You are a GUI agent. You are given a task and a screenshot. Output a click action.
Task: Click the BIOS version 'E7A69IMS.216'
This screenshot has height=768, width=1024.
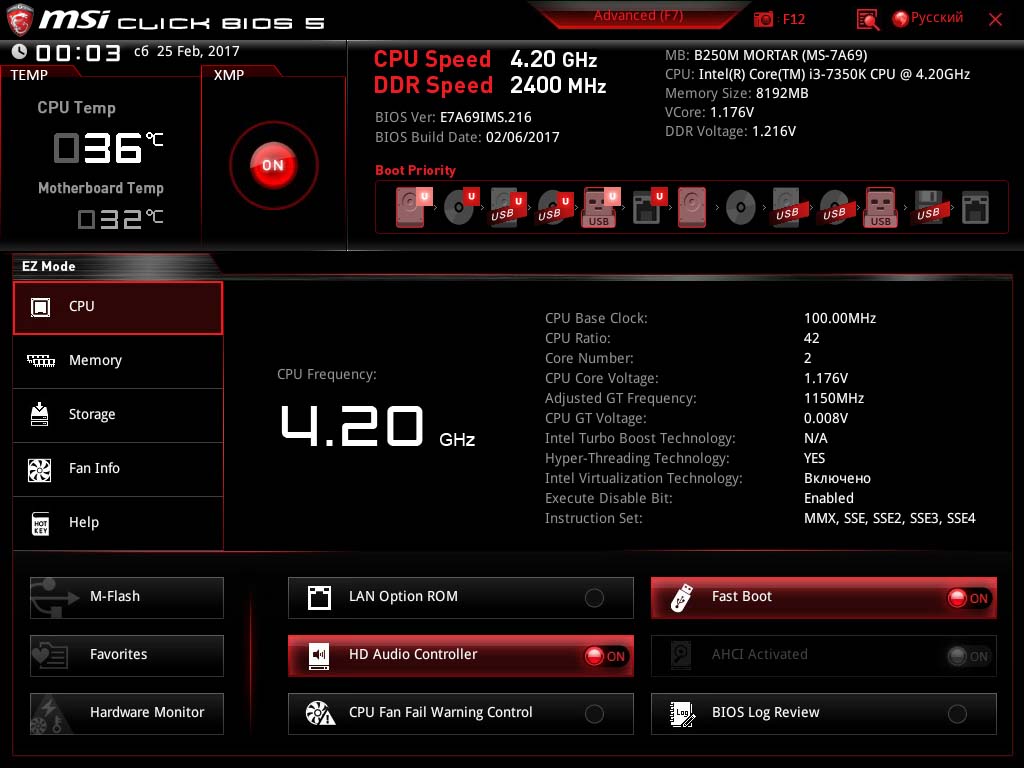point(485,118)
